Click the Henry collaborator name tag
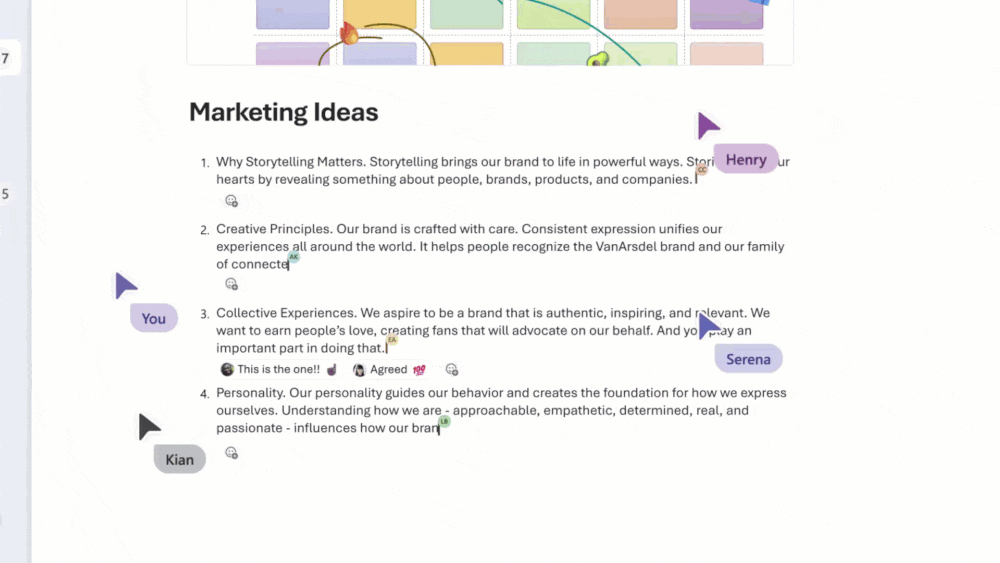This screenshot has height=563, width=1000. pos(746,159)
